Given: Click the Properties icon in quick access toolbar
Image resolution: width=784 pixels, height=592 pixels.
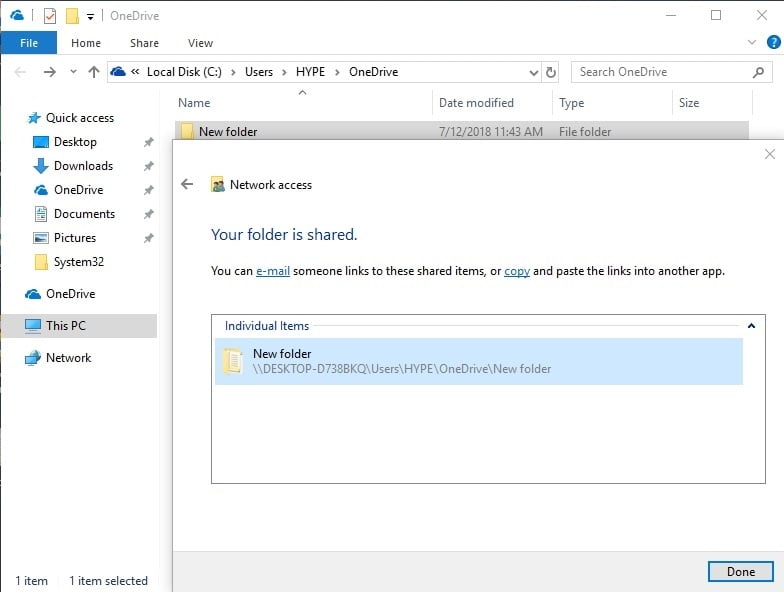Looking at the screenshot, I should (50, 16).
